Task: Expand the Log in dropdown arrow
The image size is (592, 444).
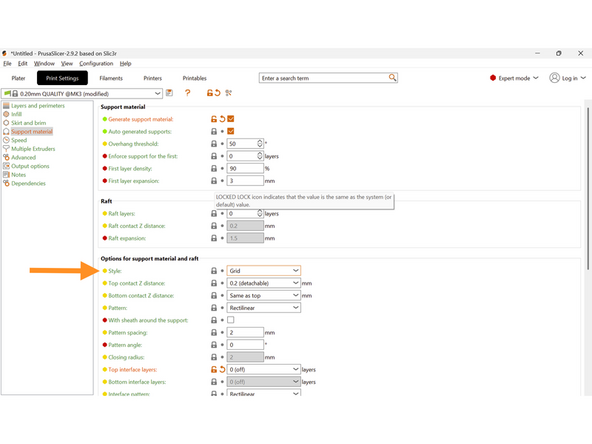Action: click(583, 78)
